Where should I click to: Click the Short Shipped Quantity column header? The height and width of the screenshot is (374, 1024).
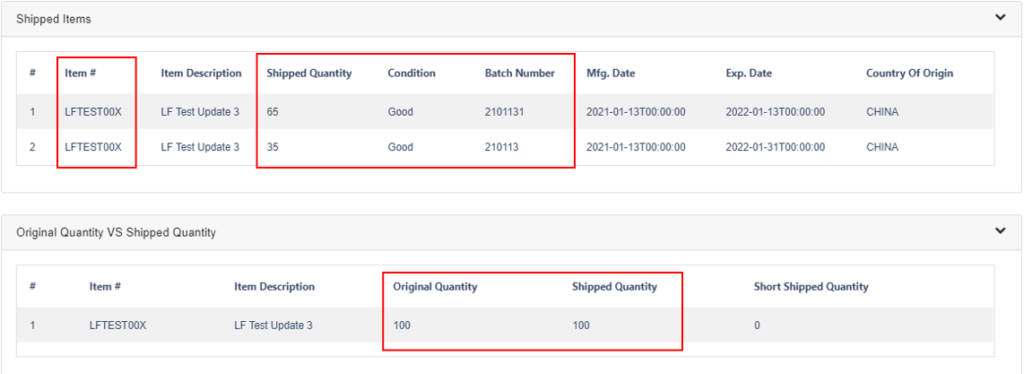[x=811, y=287]
